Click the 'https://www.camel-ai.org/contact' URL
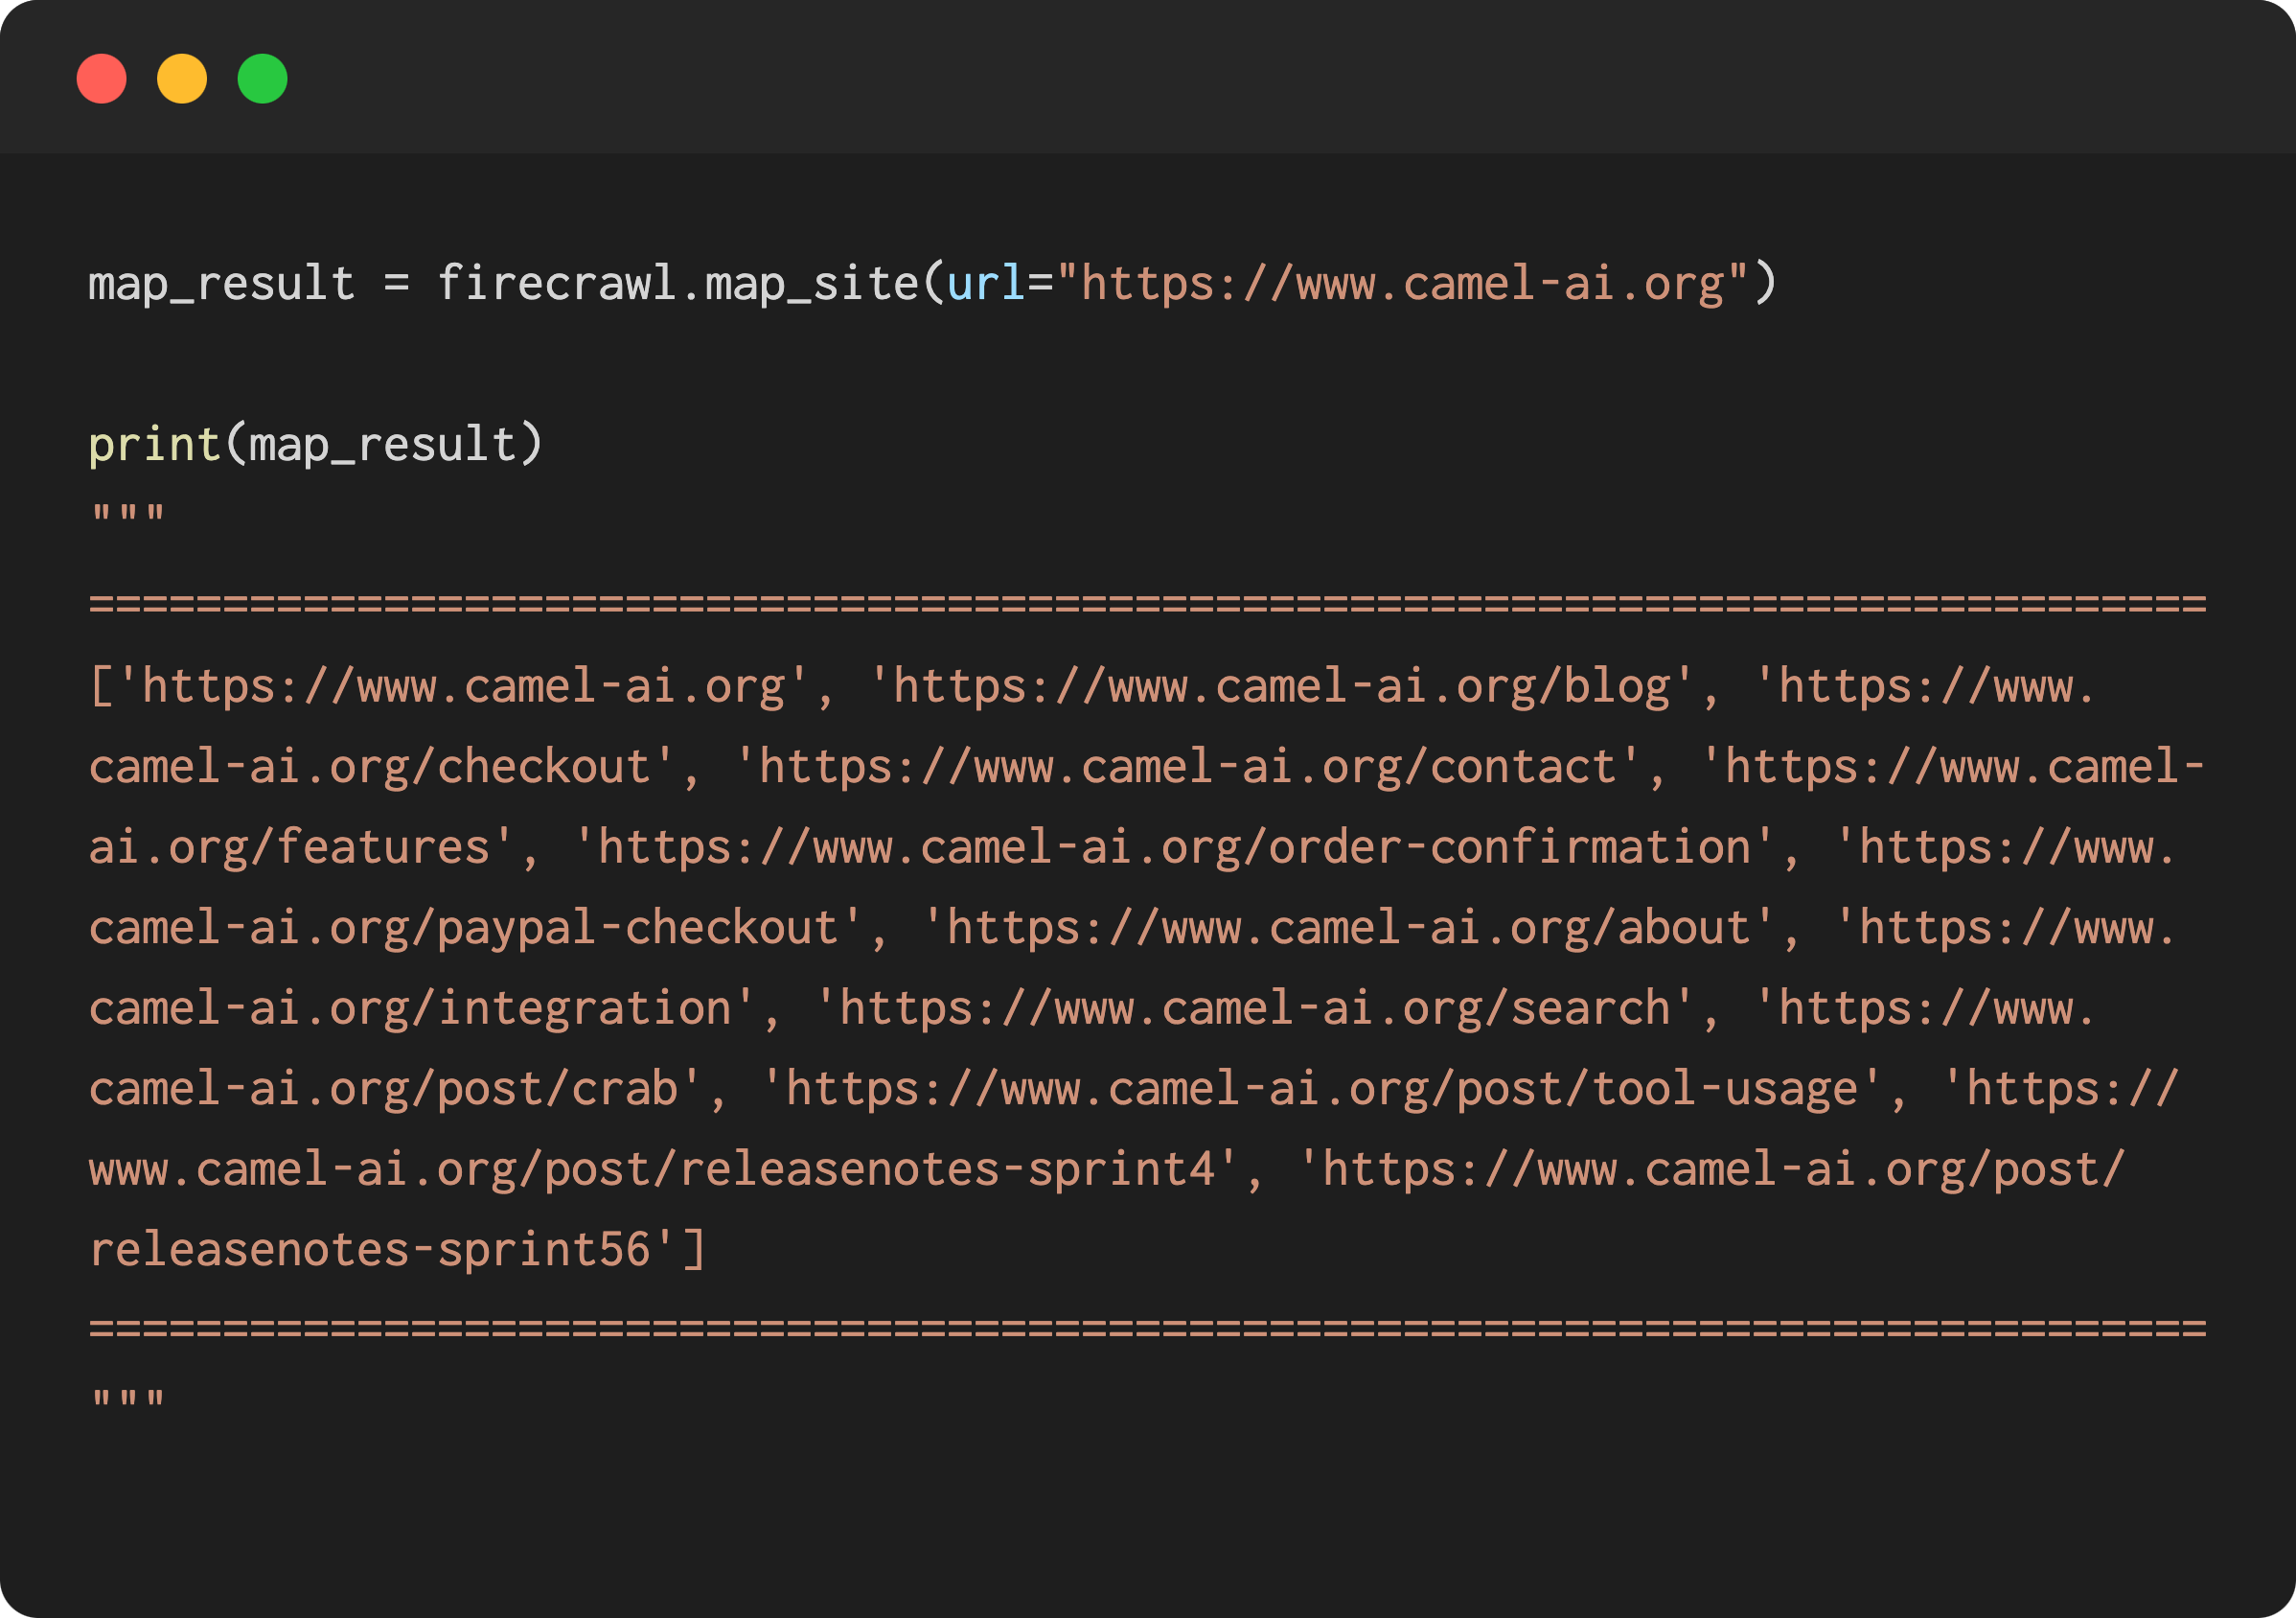The height and width of the screenshot is (1618, 2296). tap(1187, 767)
